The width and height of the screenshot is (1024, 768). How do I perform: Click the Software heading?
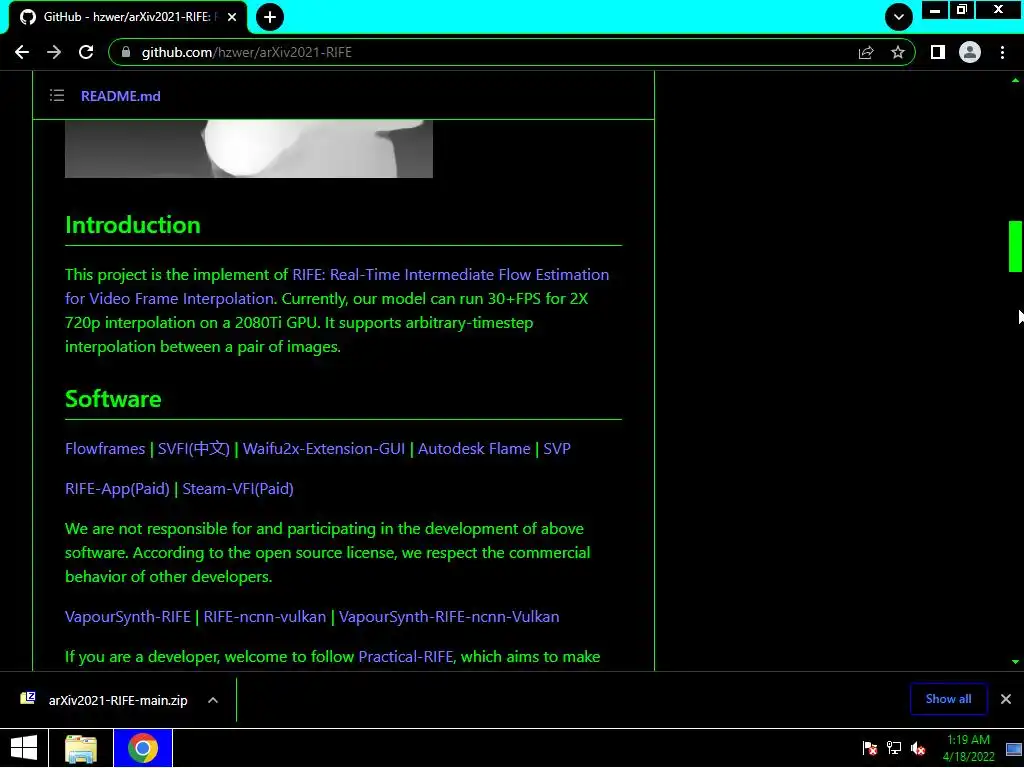[113, 399]
